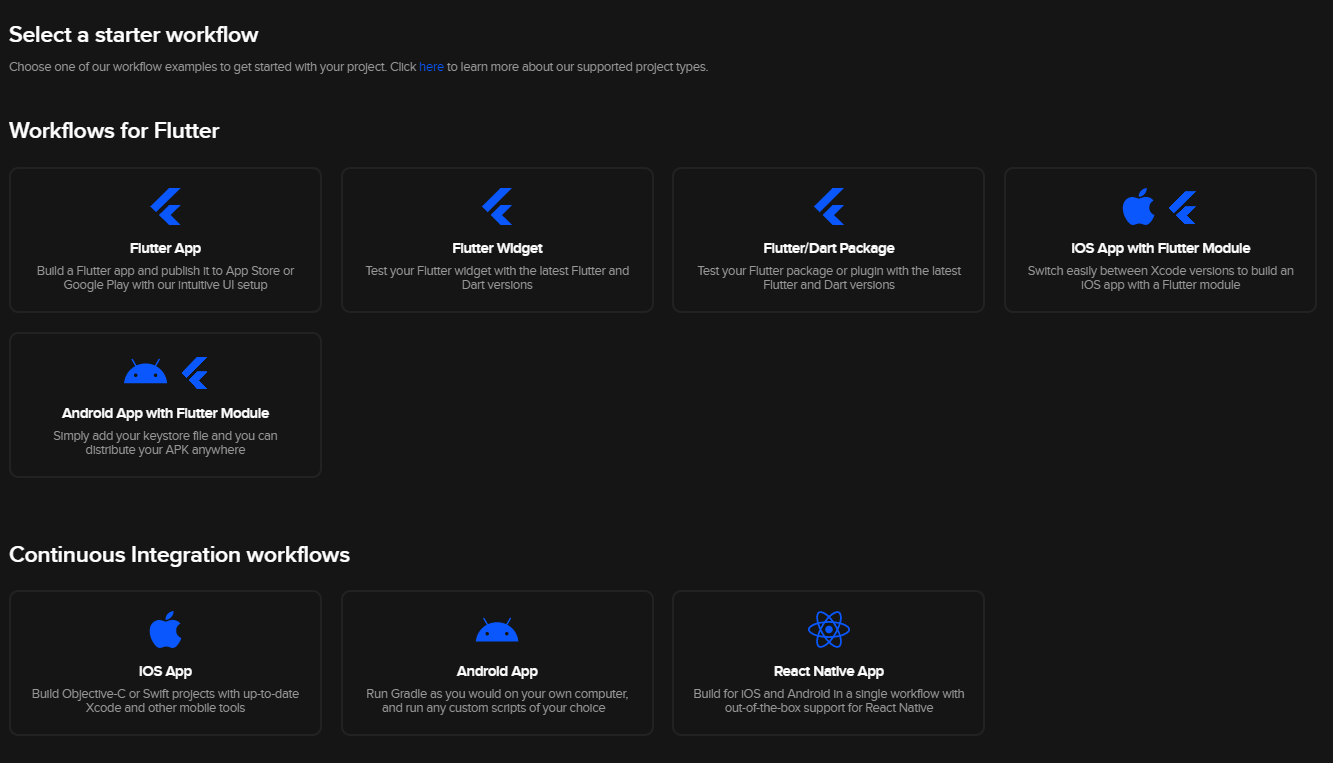Image resolution: width=1333 pixels, height=763 pixels.
Task: Click the 'Continuous Integration workflows' heading
Action: [x=180, y=555]
